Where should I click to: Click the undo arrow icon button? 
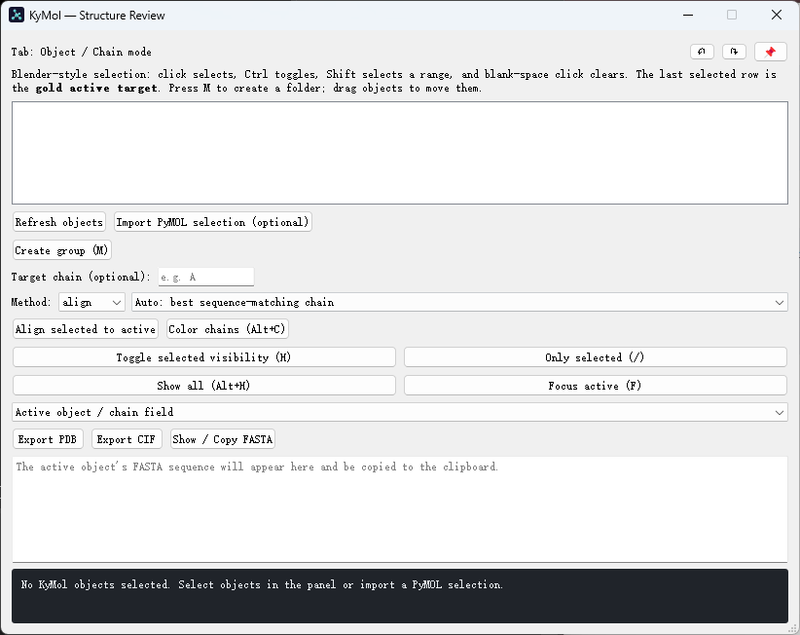tap(702, 52)
